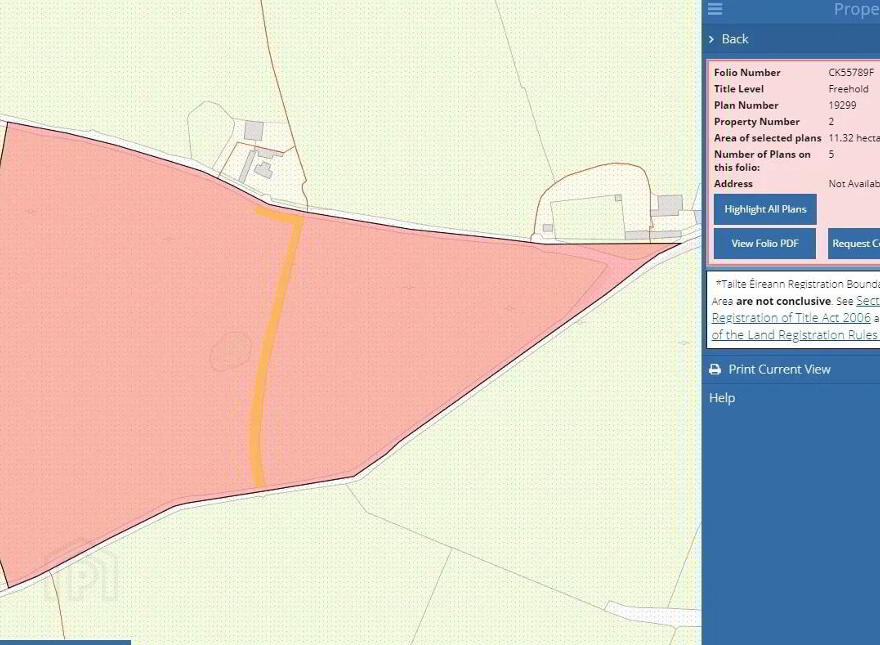Open the Help item
Image resolution: width=880 pixels, height=645 pixels.
722,398
